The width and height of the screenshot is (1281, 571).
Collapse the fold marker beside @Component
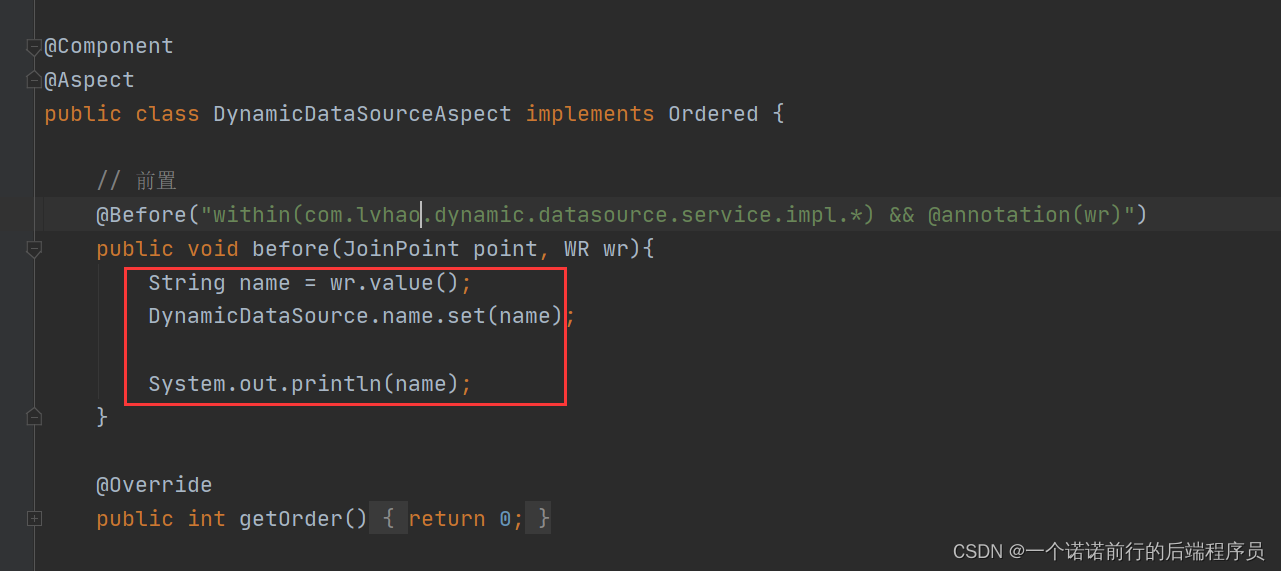coord(34,47)
